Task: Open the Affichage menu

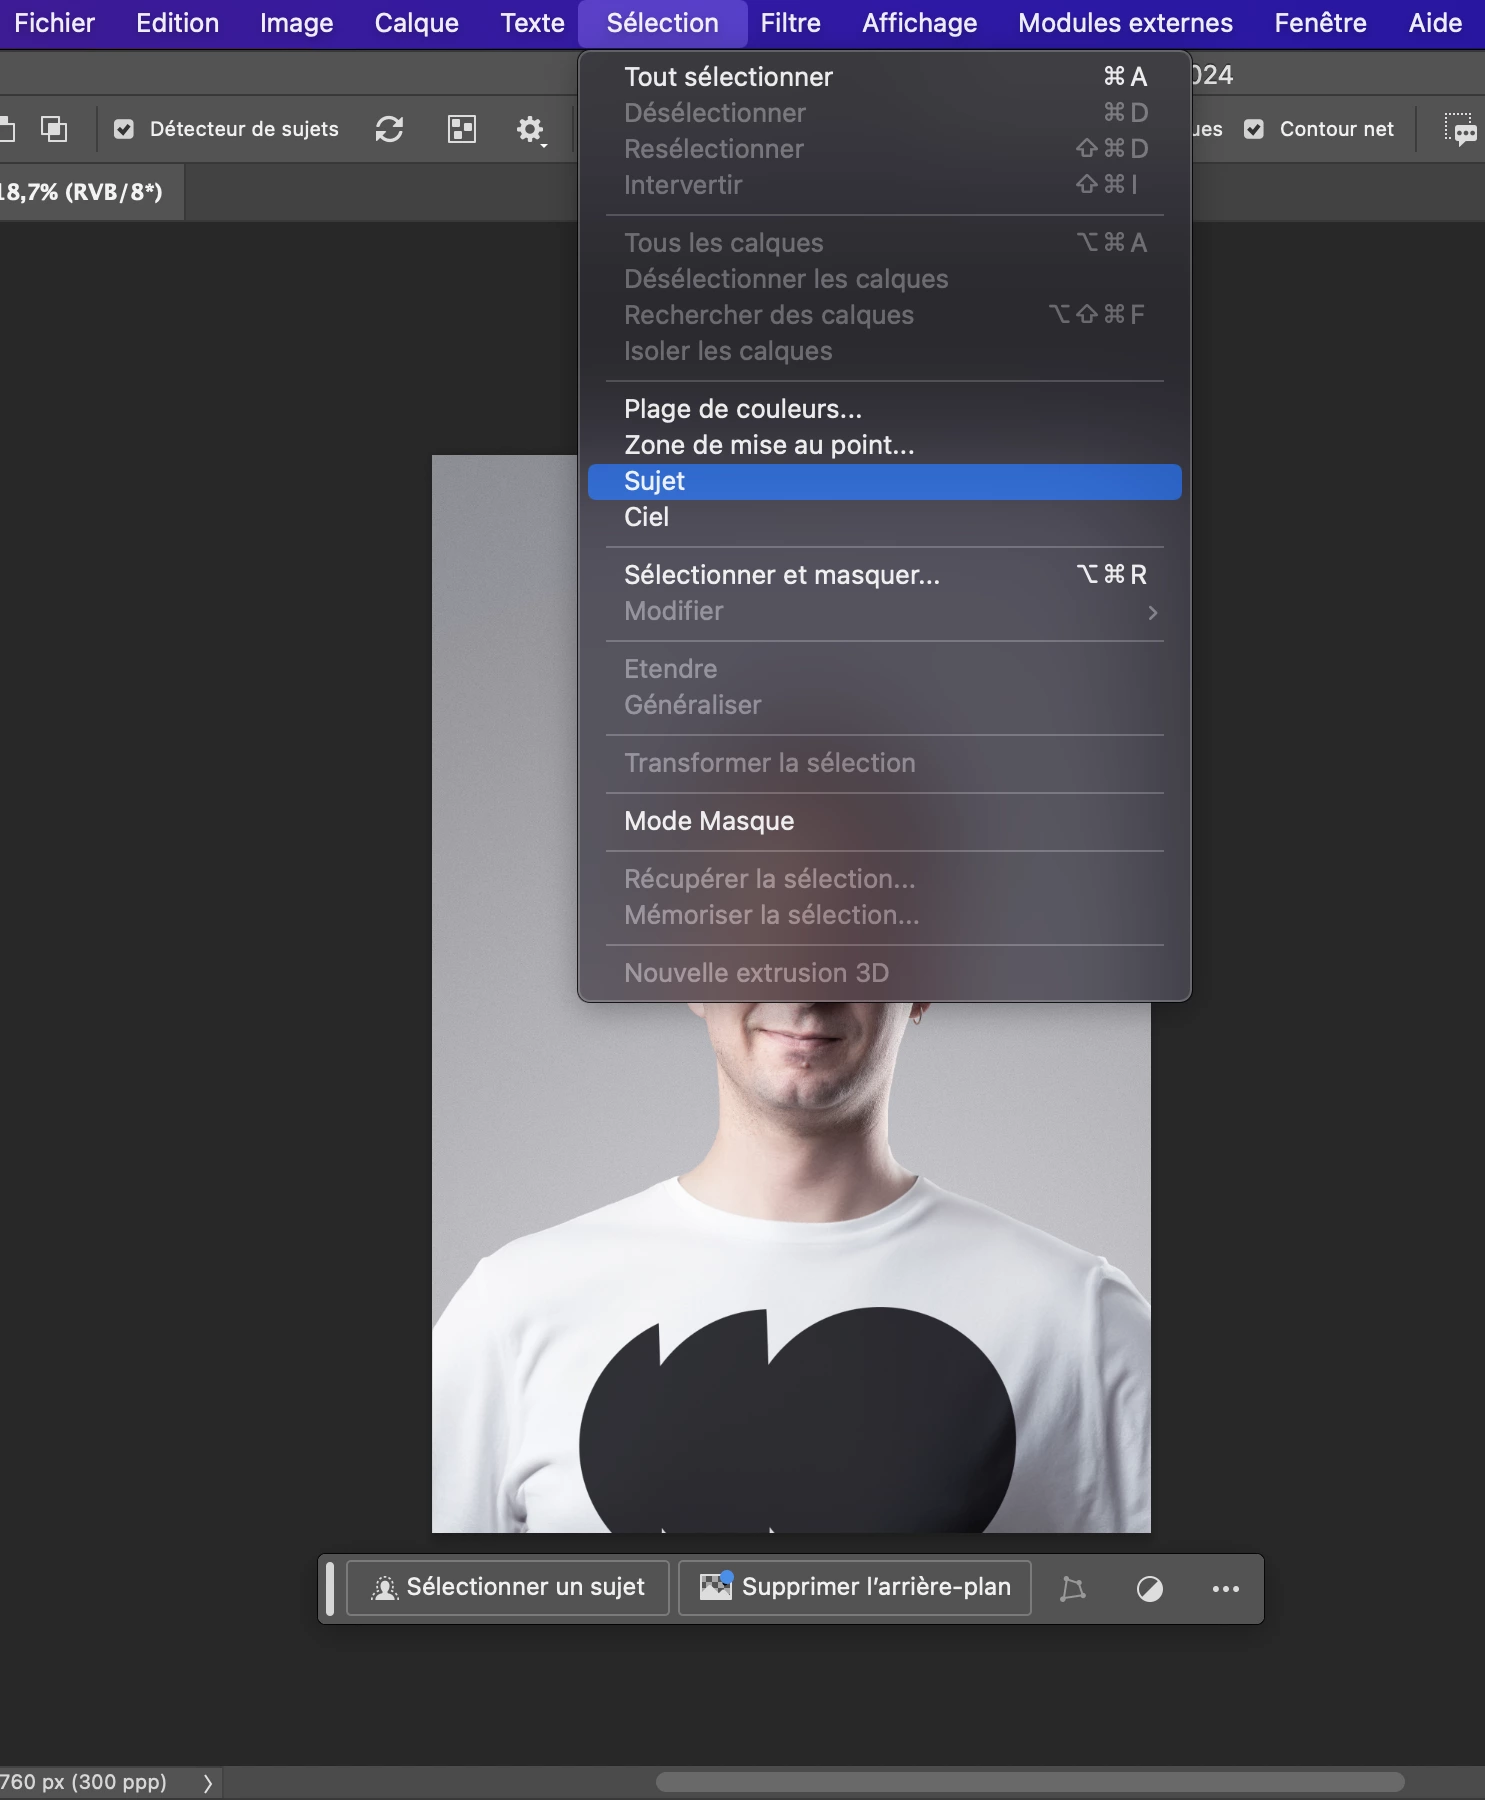Action: [919, 23]
